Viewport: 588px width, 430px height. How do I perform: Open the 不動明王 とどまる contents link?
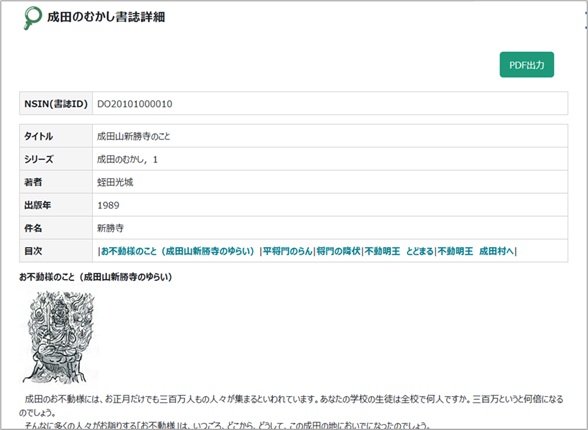click(x=399, y=251)
